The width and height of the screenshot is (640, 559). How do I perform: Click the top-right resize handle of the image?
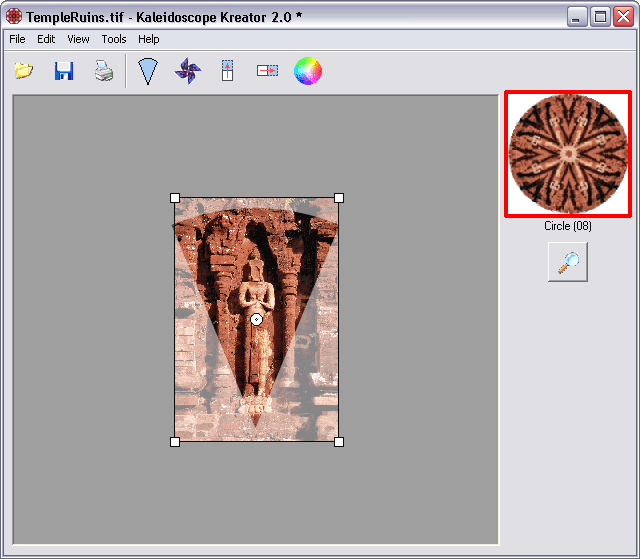[339, 198]
